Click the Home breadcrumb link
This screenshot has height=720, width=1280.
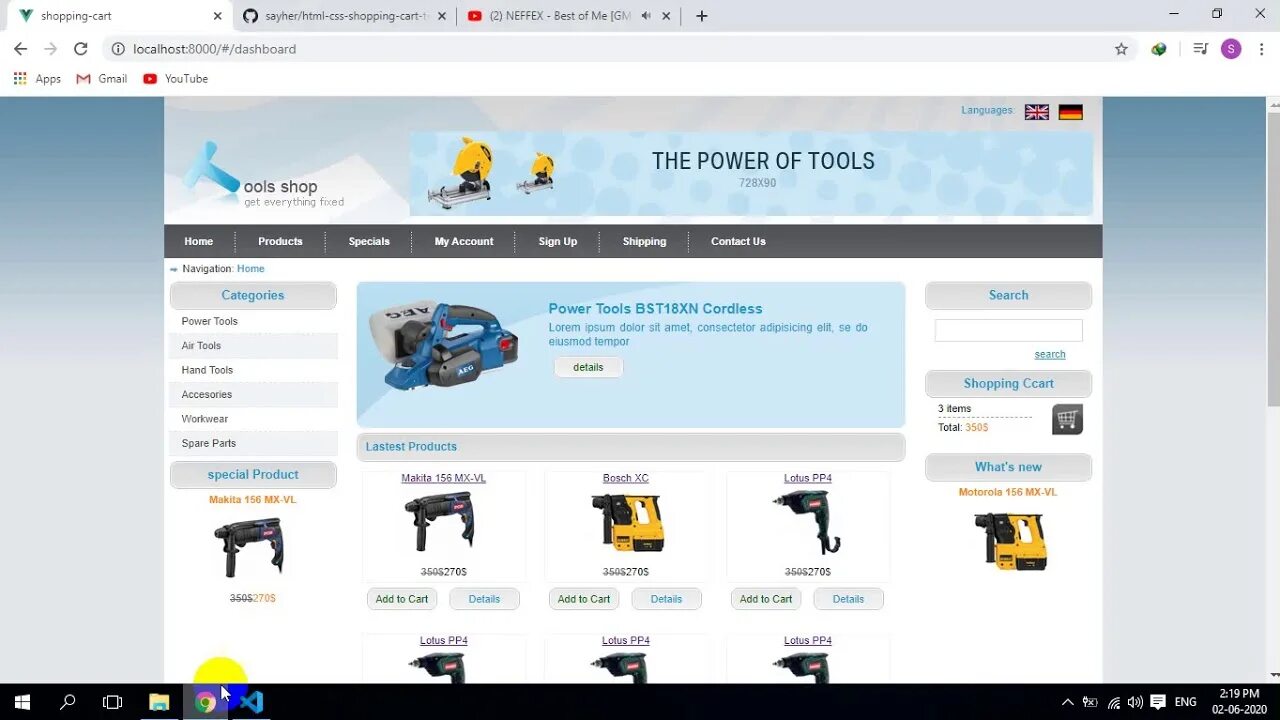(251, 269)
